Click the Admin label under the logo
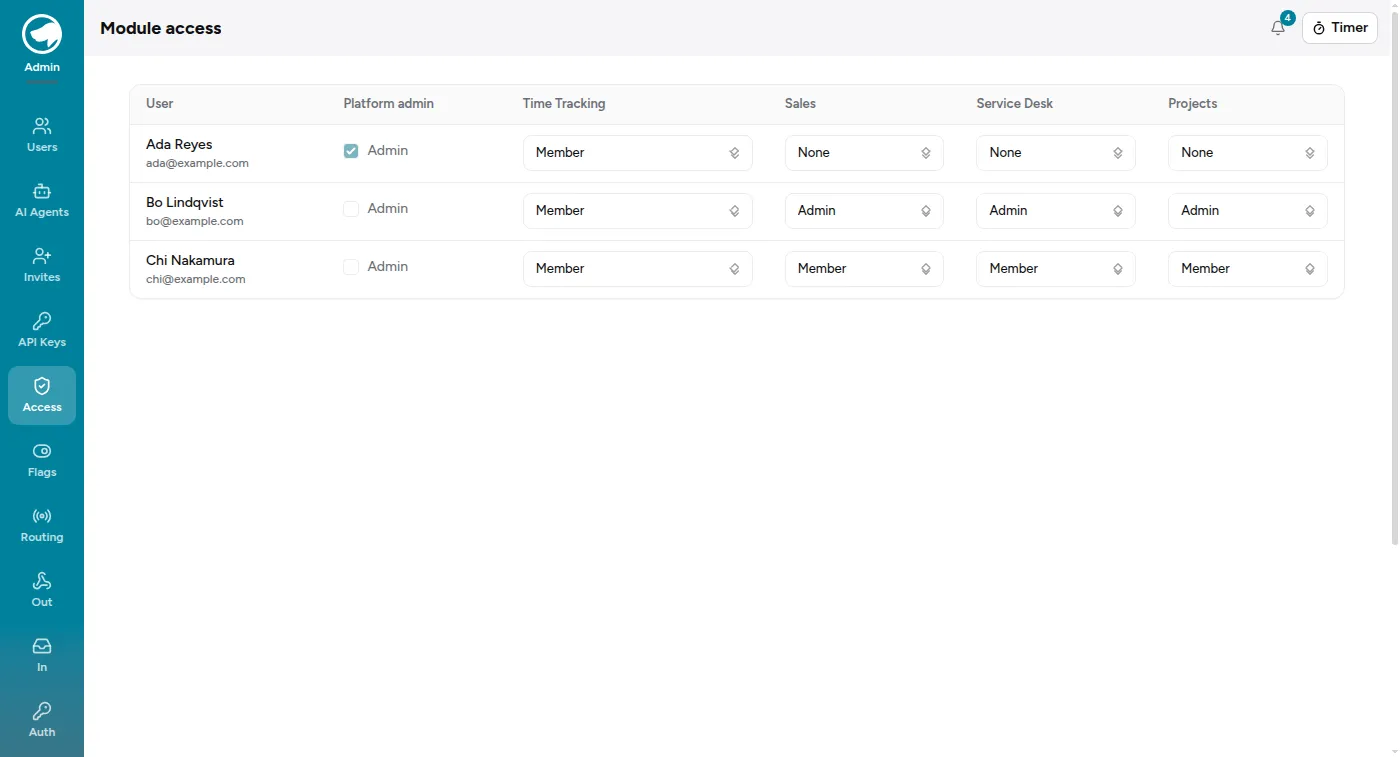Viewport: 1400px width, 757px height. (42, 68)
